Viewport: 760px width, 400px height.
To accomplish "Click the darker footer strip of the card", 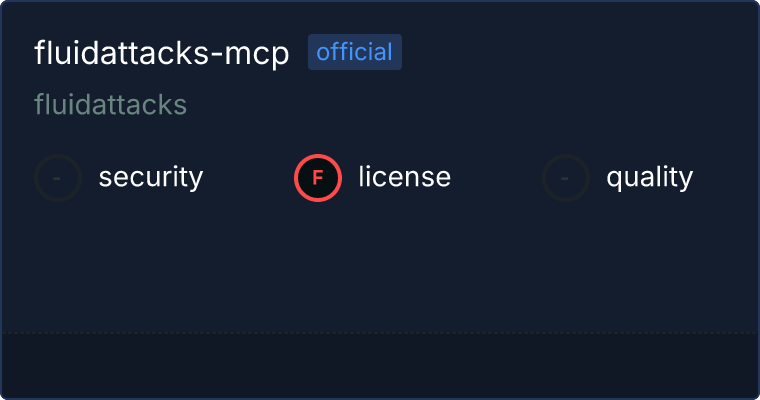I will (380, 366).
